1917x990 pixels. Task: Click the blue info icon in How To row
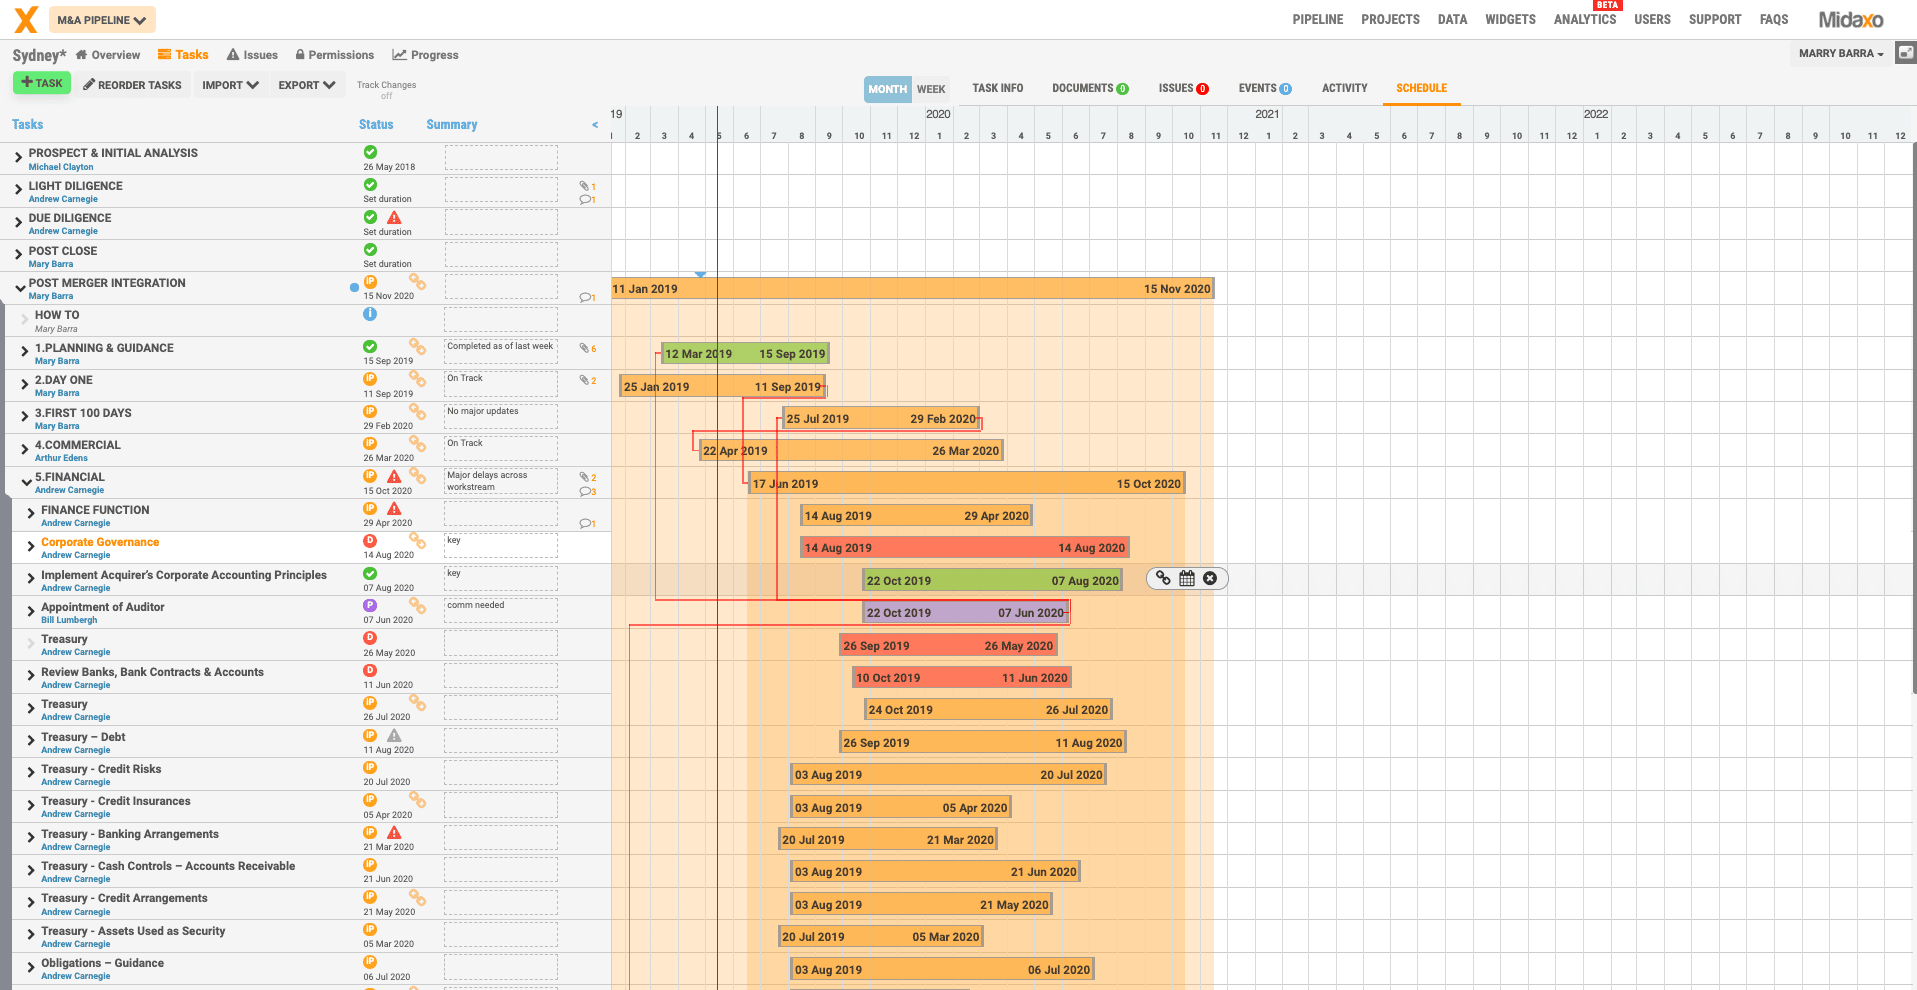pos(370,314)
